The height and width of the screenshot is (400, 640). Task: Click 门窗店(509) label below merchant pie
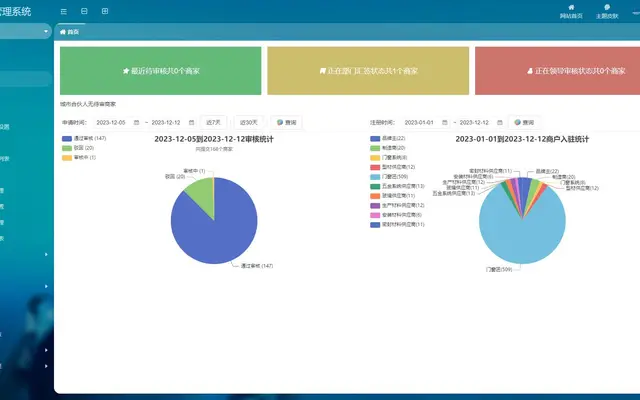point(499,269)
